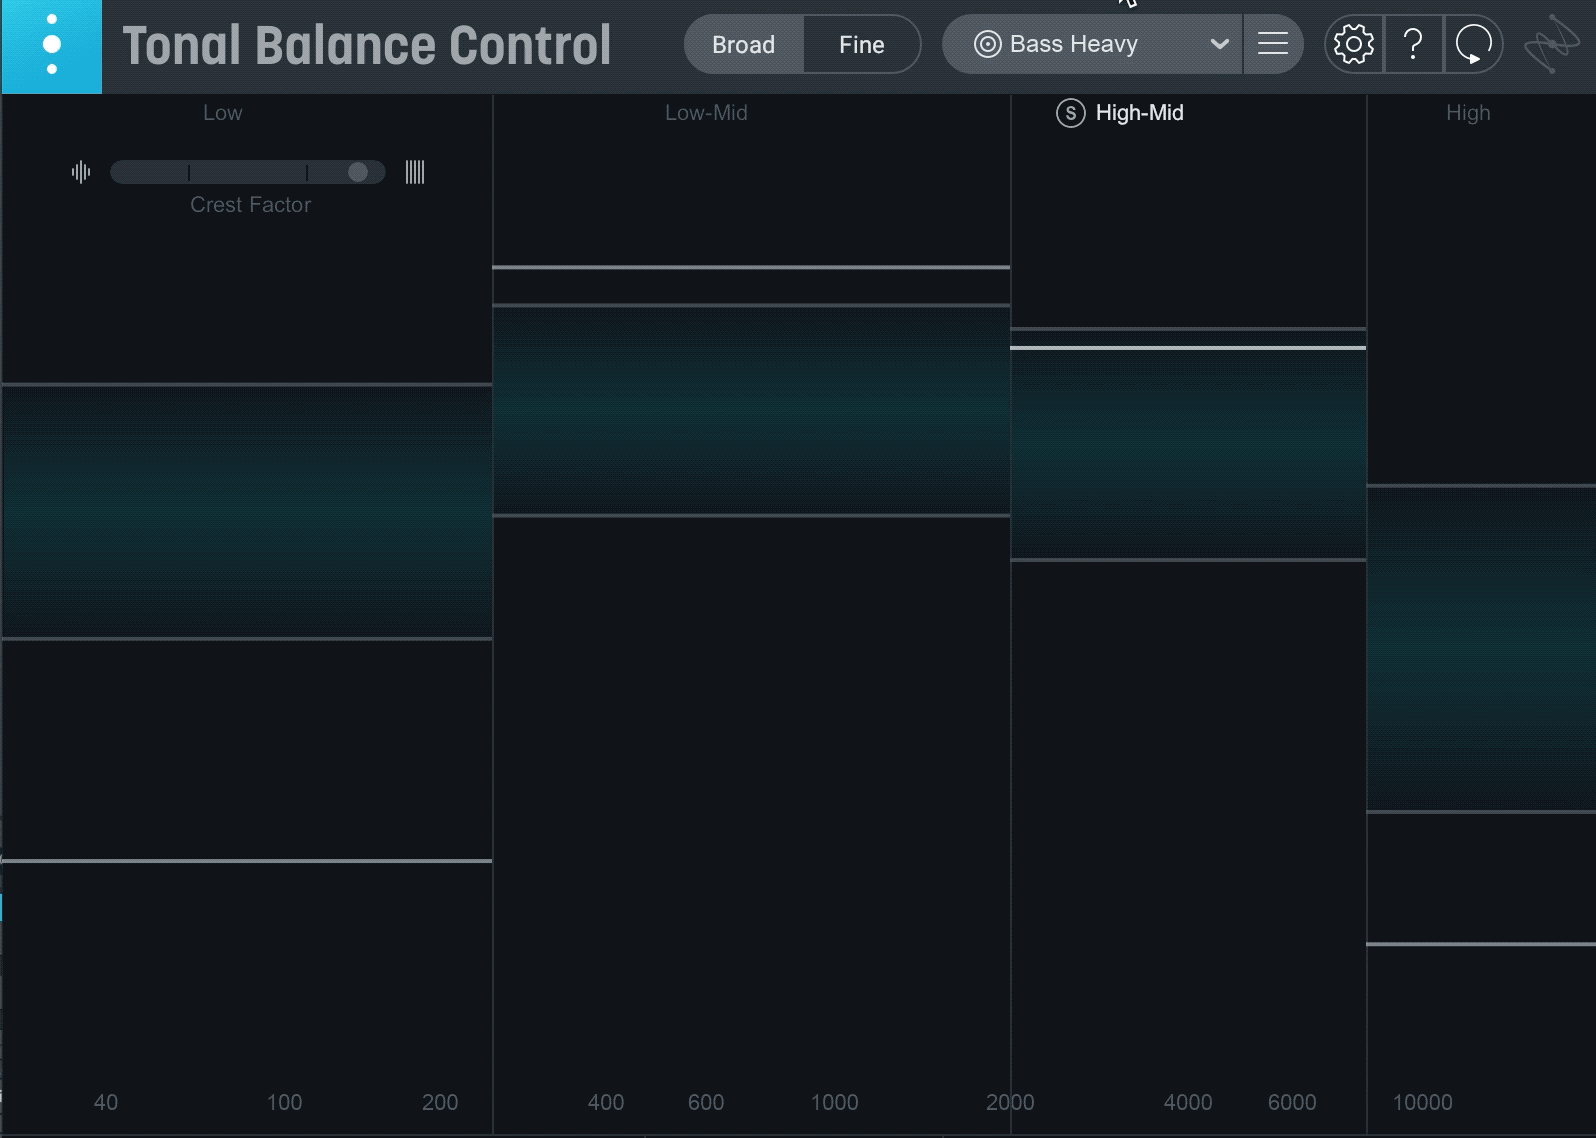Click the 400 Hz frequency label
The image size is (1596, 1138).
click(x=605, y=1102)
